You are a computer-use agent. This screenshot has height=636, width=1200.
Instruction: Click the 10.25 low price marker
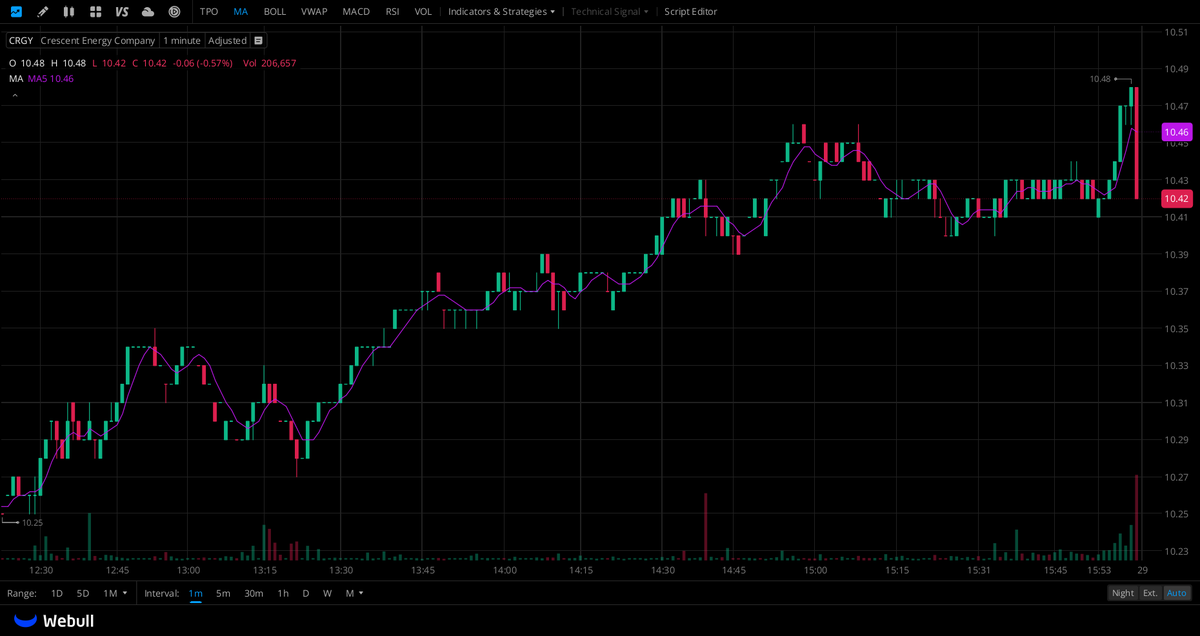(x=33, y=522)
